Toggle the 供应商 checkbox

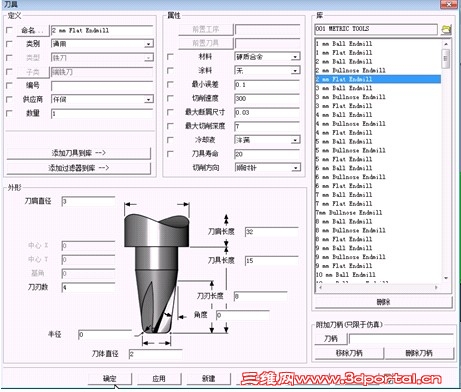click(x=9, y=99)
